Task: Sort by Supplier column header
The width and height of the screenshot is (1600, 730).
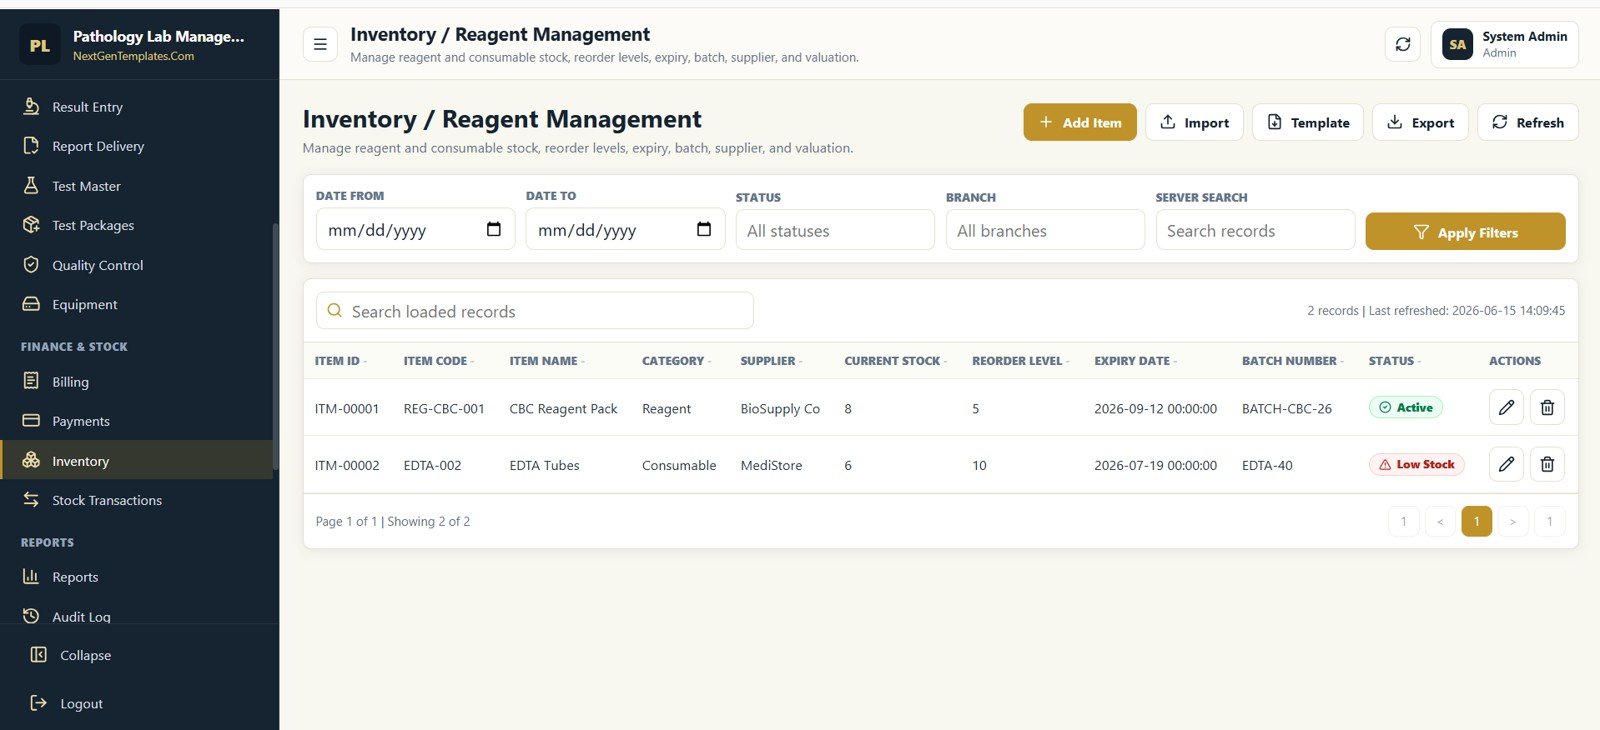Action: pos(770,361)
